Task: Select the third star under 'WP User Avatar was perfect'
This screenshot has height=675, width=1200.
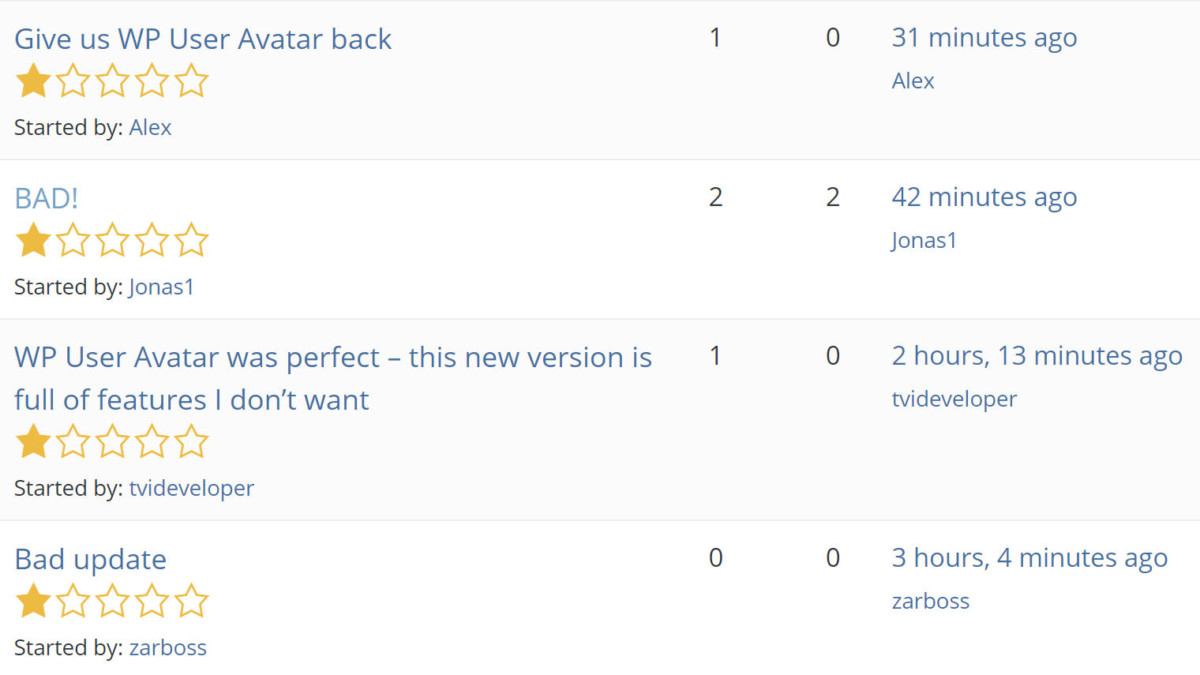Action: (x=112, y=441)
